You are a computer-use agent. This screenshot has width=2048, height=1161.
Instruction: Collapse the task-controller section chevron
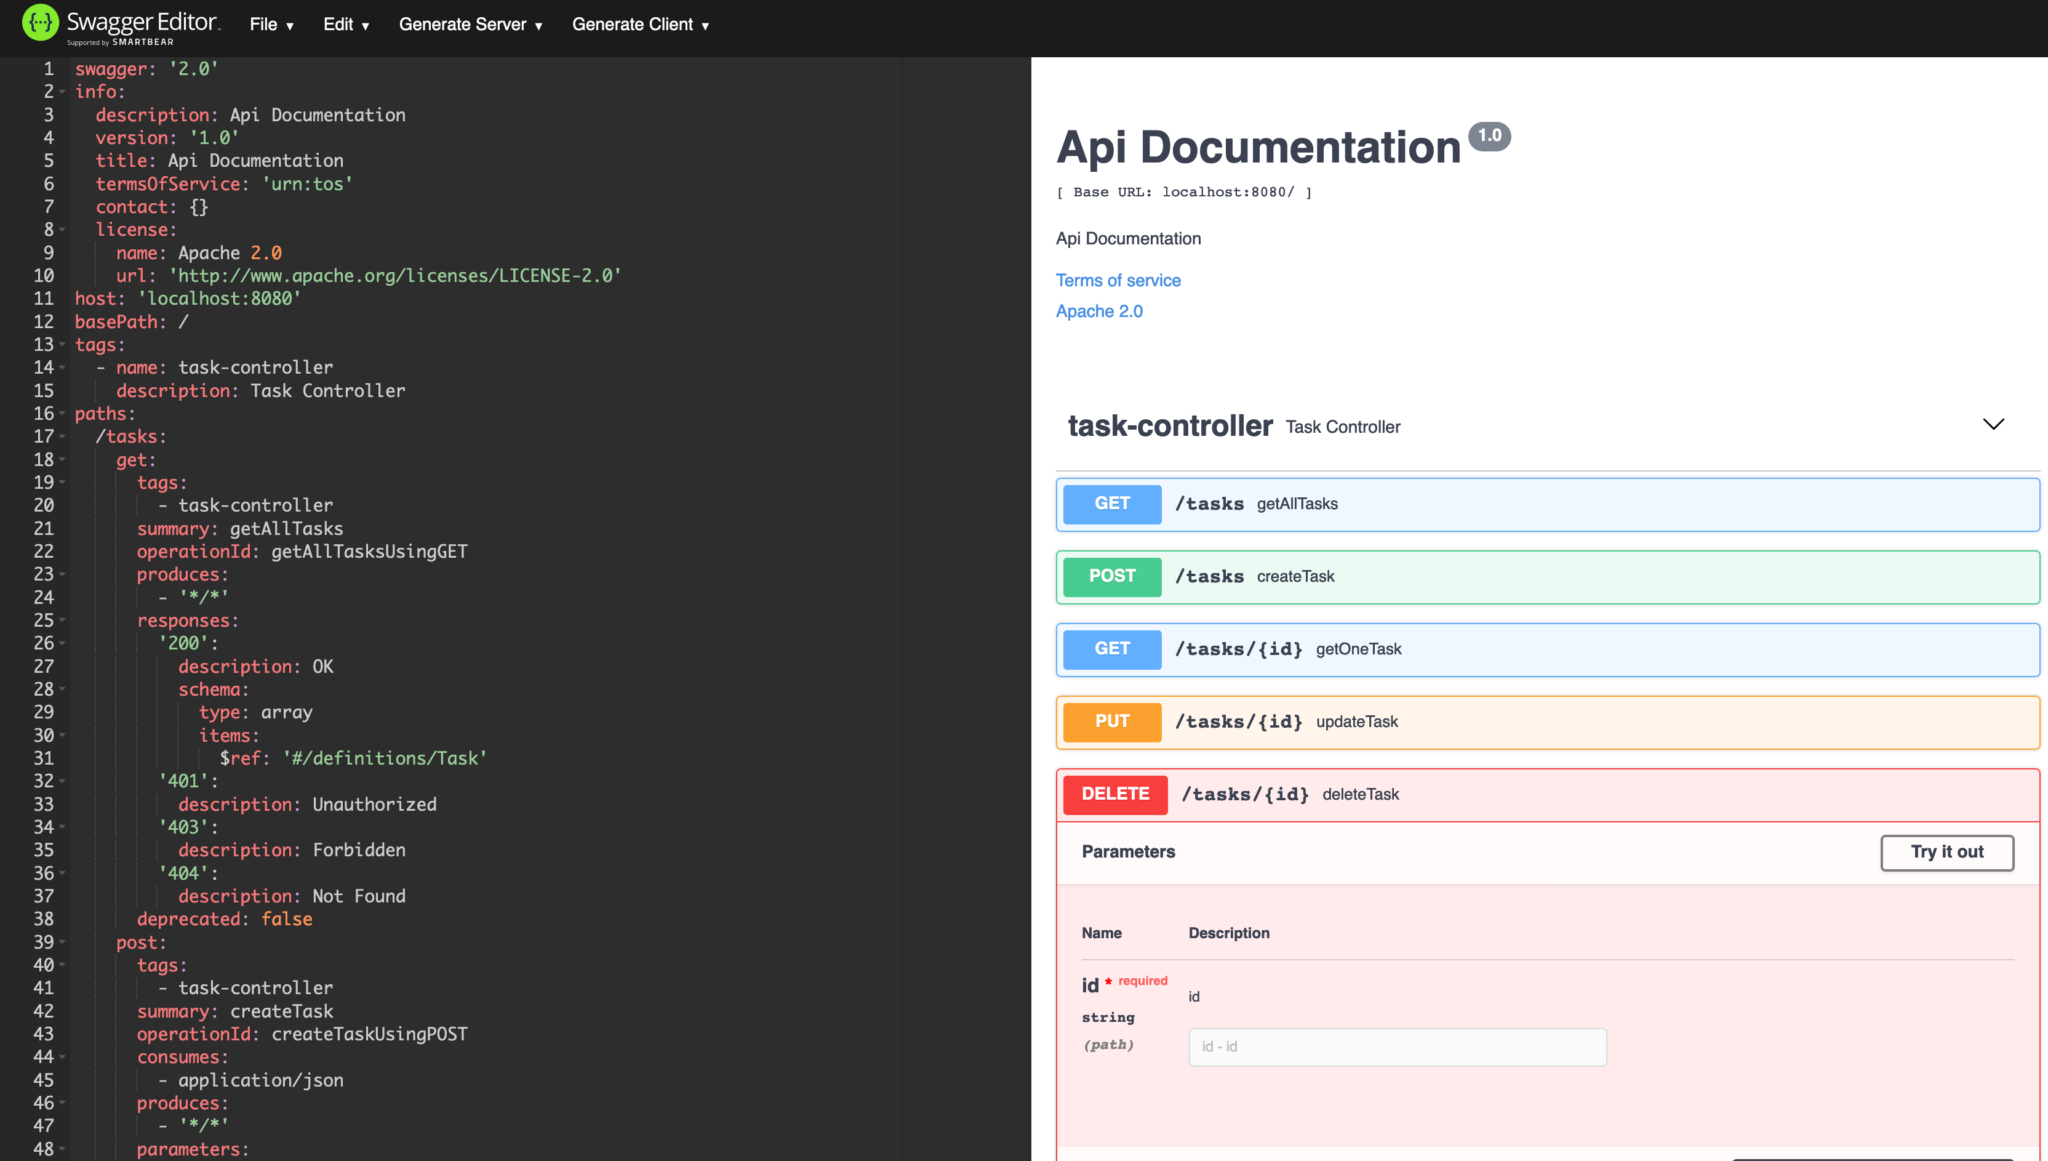click(1993, 425)
